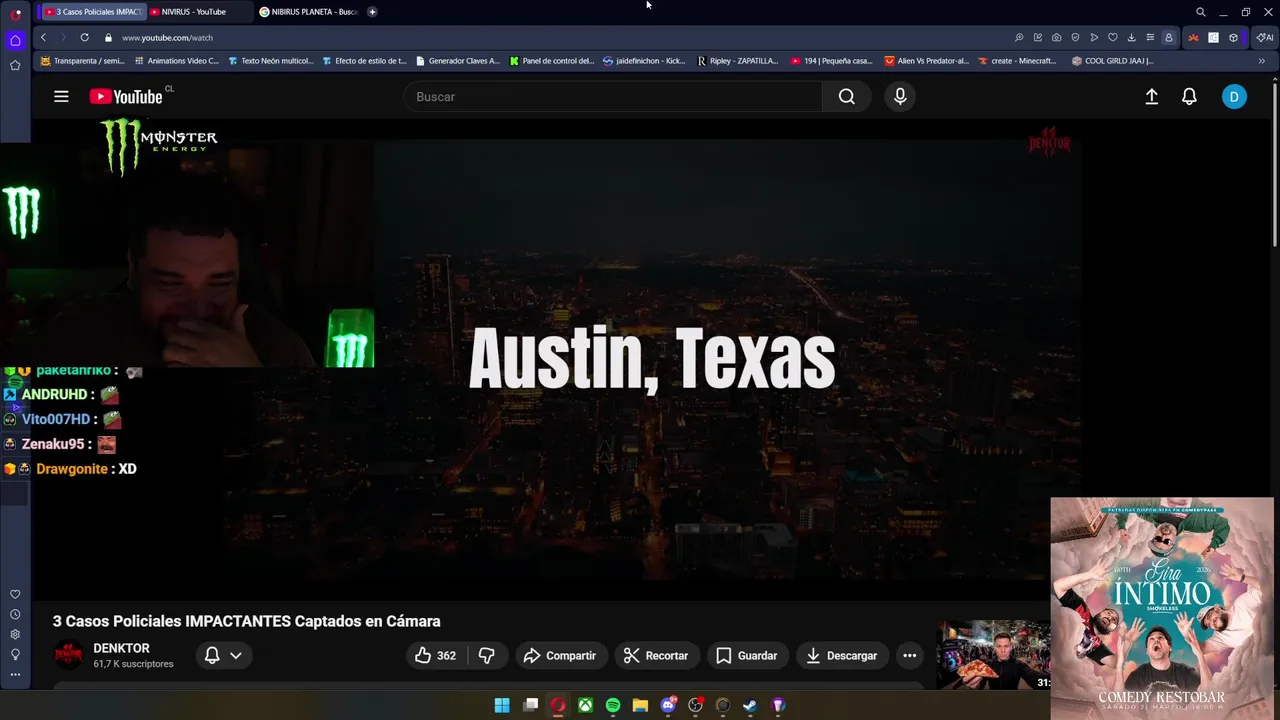Open Easy Setup sliders icon
Screen dimensions: 1280x720
tap(1150, 38)
